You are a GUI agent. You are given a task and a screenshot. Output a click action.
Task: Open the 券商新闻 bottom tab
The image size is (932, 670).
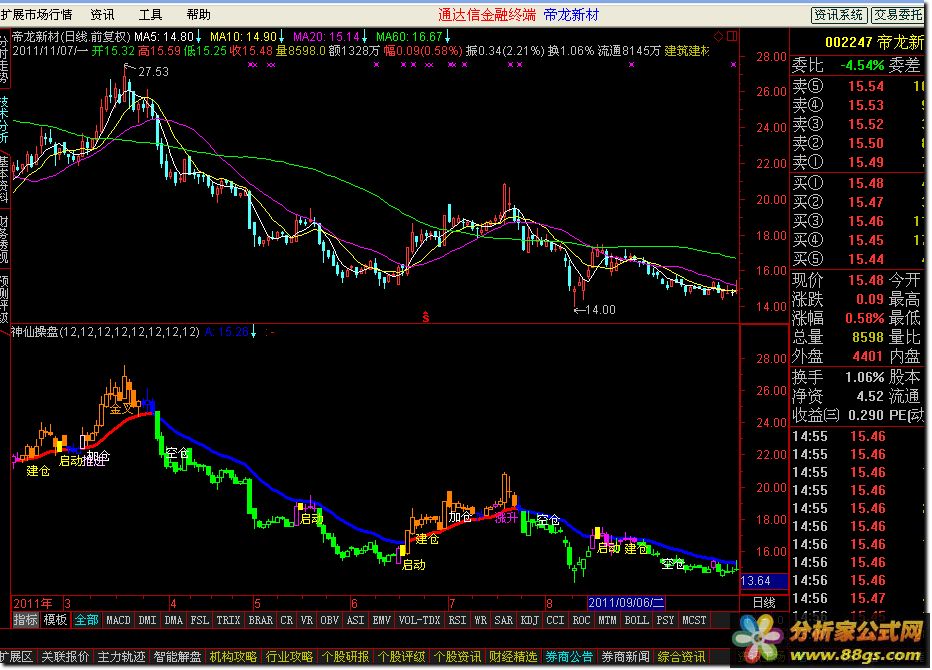tap(626, 657)
